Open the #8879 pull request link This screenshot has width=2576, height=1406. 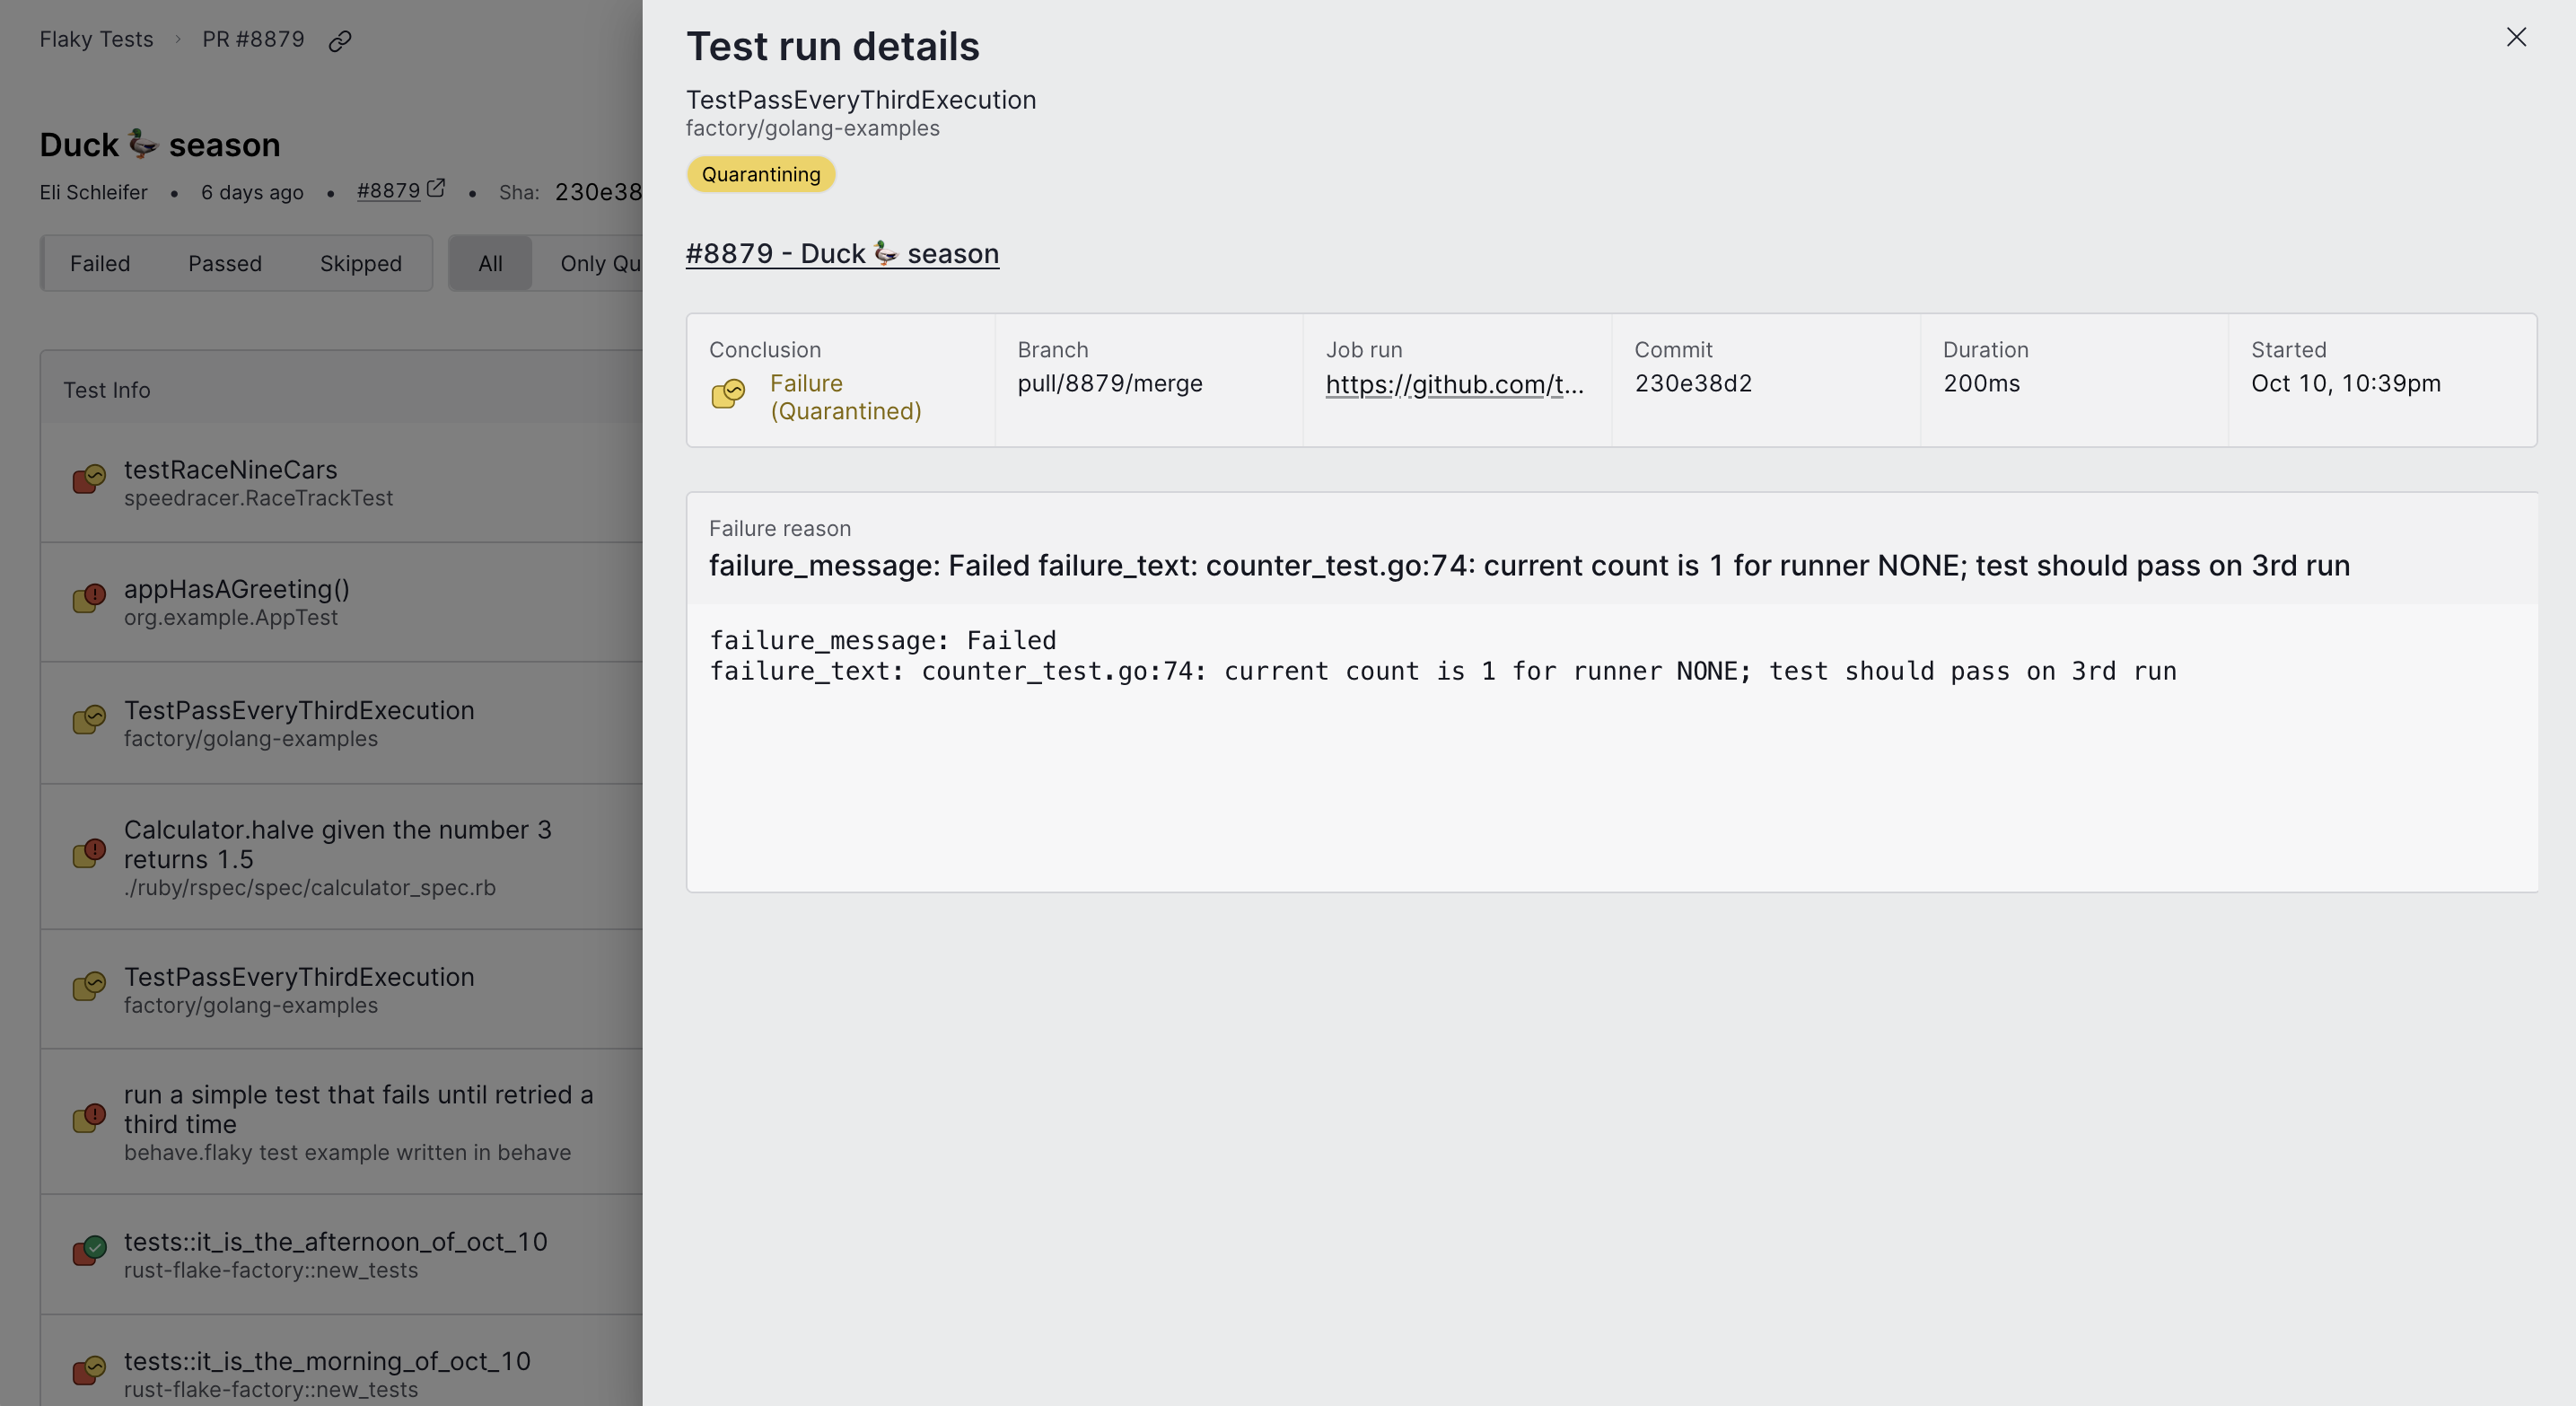pos(388,190)
